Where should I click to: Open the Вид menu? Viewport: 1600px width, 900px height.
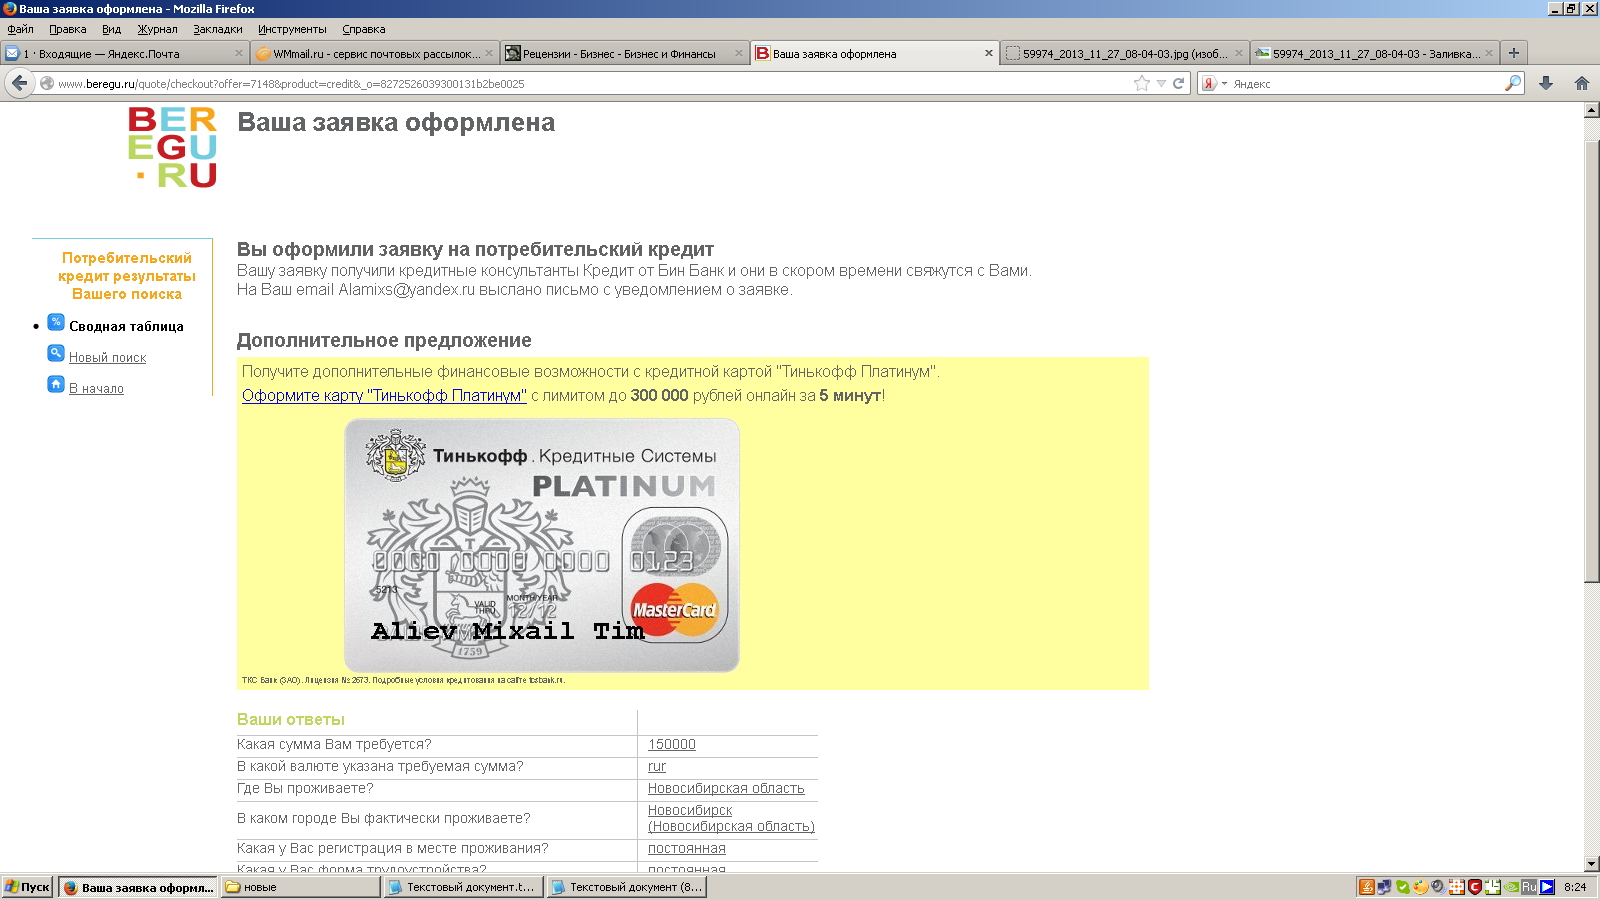pyautogui.click(x=111, y=29)
